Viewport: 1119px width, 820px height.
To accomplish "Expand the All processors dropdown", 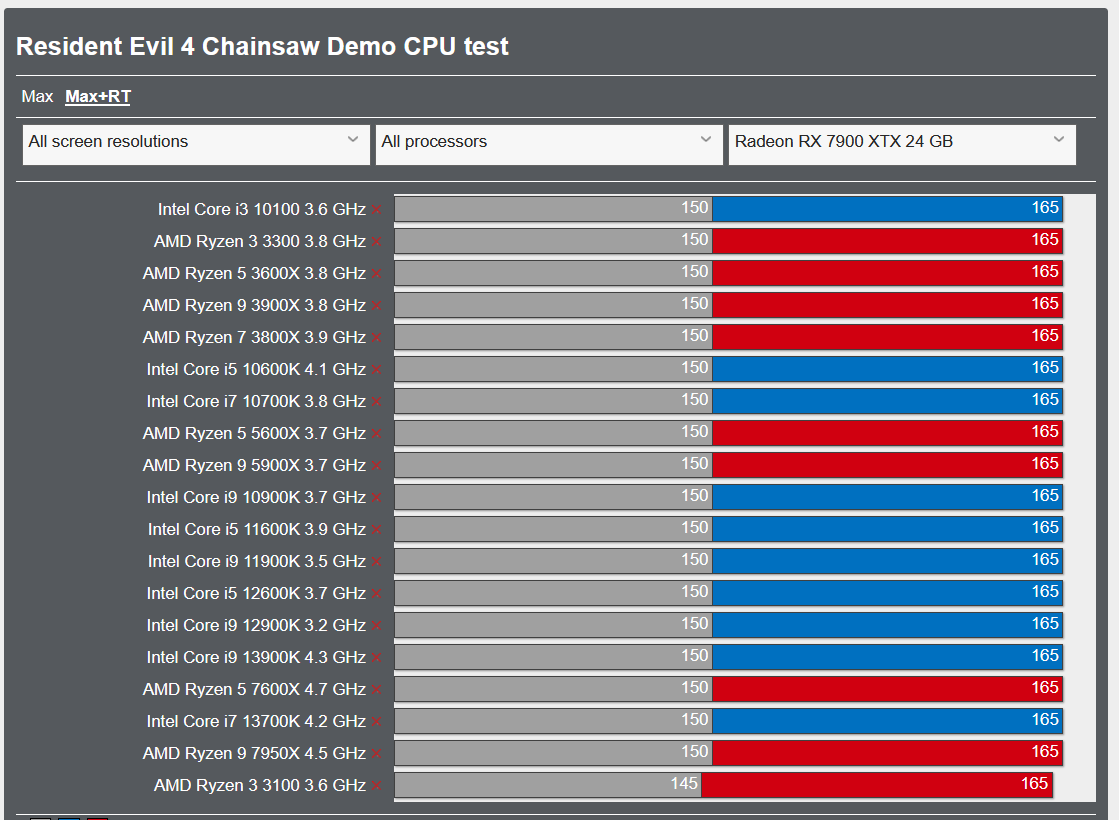I will [549, 145].
